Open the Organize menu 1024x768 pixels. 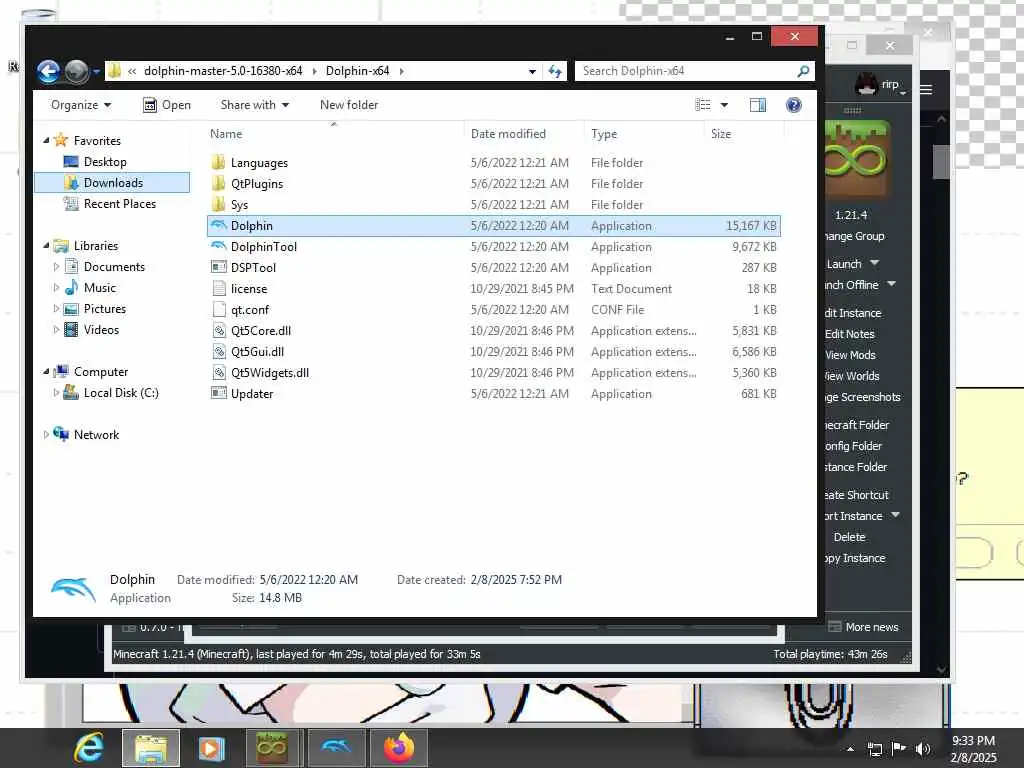coord(80,105)
